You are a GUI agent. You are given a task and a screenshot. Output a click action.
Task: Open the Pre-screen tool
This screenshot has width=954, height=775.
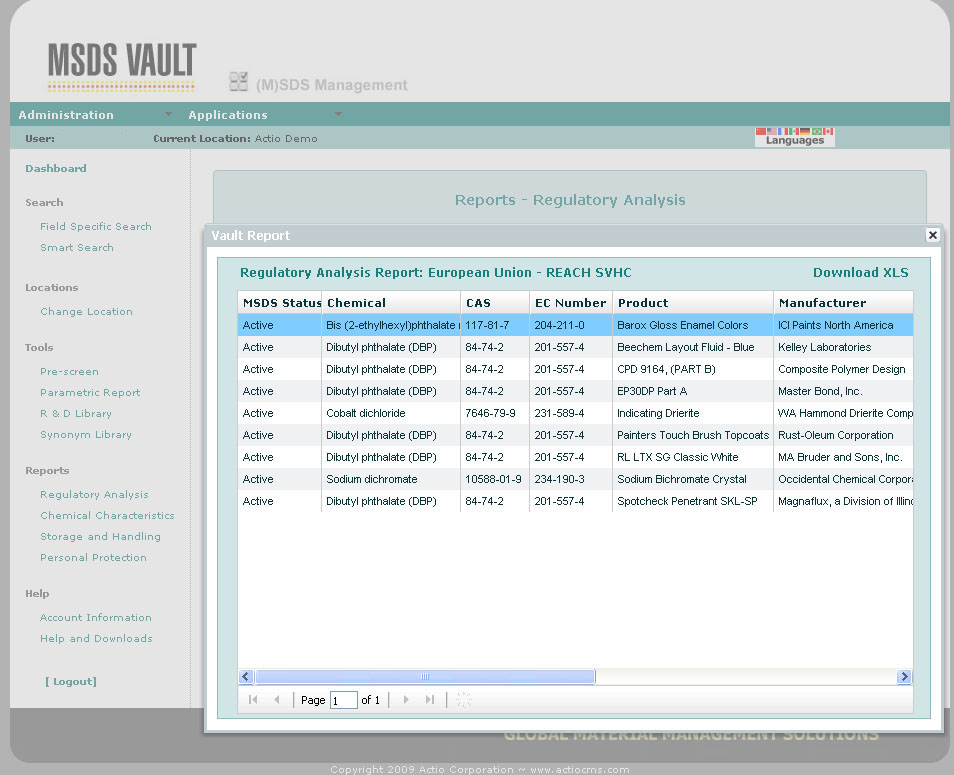69,372
